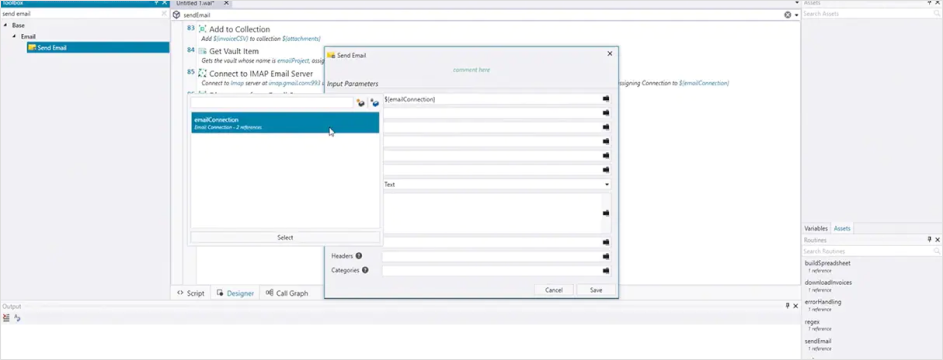This screenshot has height=360, width=943.
Task: Click the $(invoiceCSV) link in step 83
Action: tap(231, 38)
